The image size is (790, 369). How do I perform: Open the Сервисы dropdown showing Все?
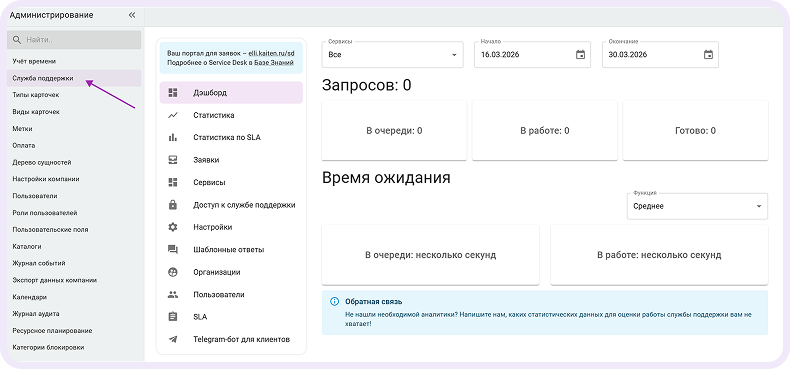click(x=392, y=54)
